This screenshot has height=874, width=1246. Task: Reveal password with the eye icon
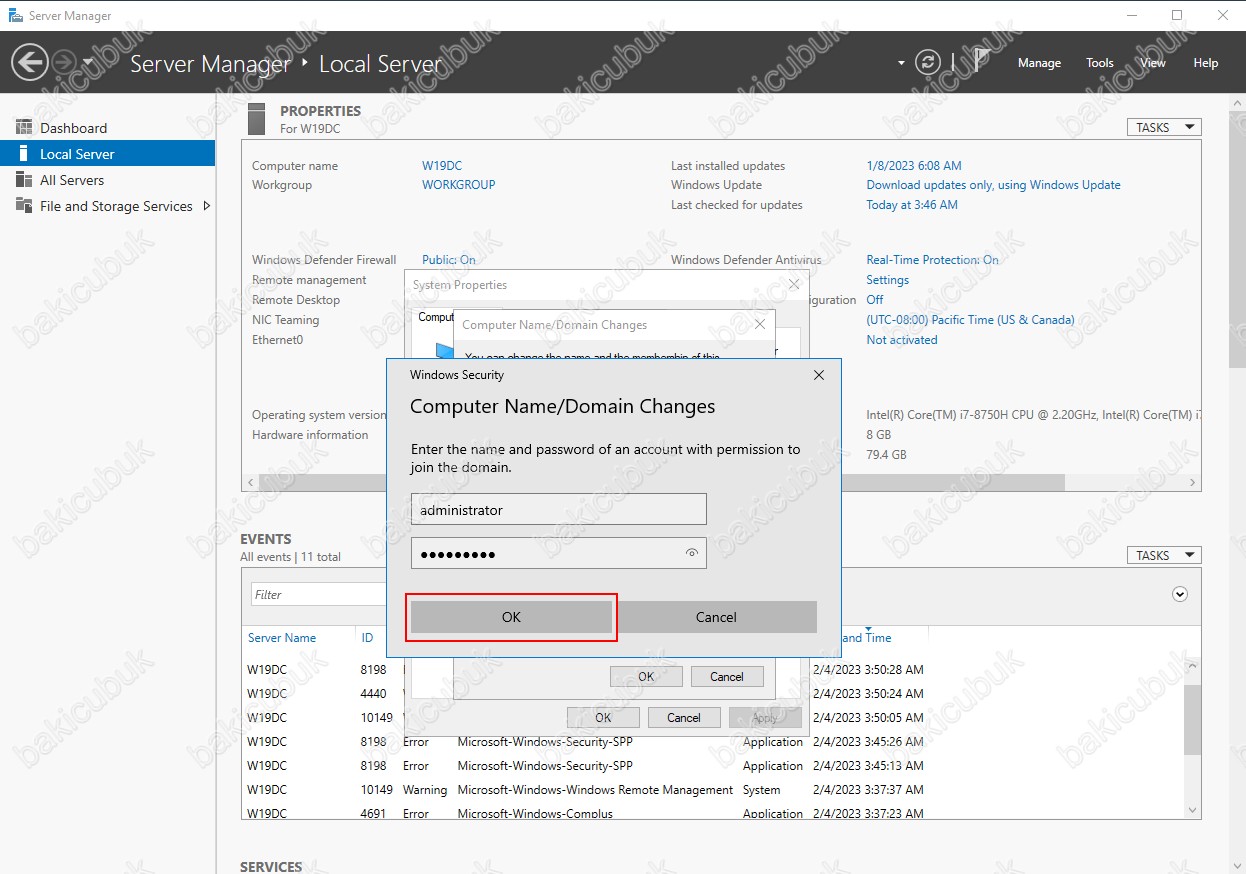pos(691,553)
